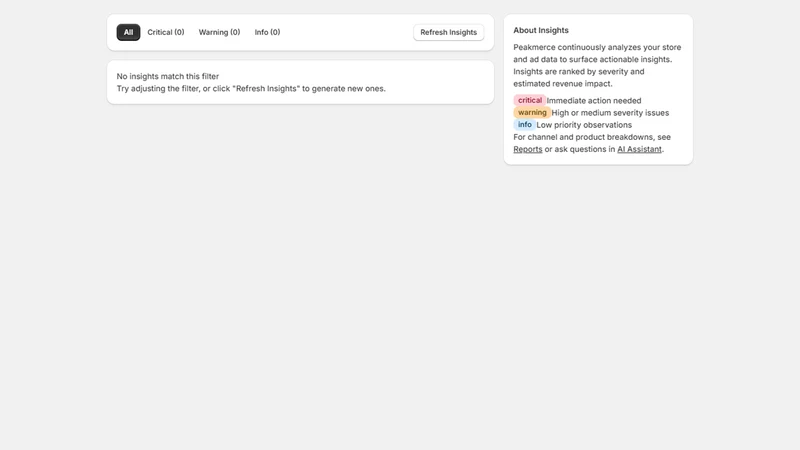Click "Low priority observations" text
The width and height of the screenshot is (800, 450).
click(584, 125)
